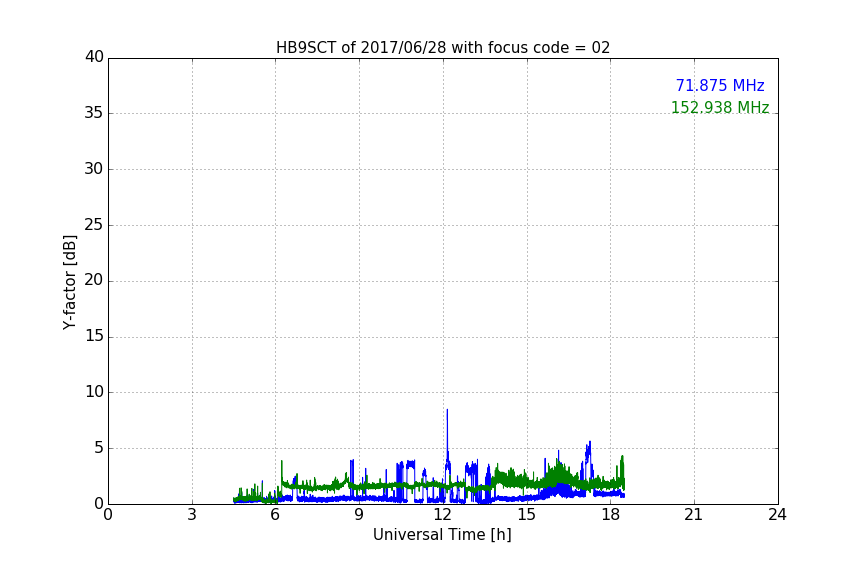864x576 pixels.
Task: Click the plot title 'HB9SCT of 2017/06/28 with focus code = 02'
Action: click(x=443, y=48)
